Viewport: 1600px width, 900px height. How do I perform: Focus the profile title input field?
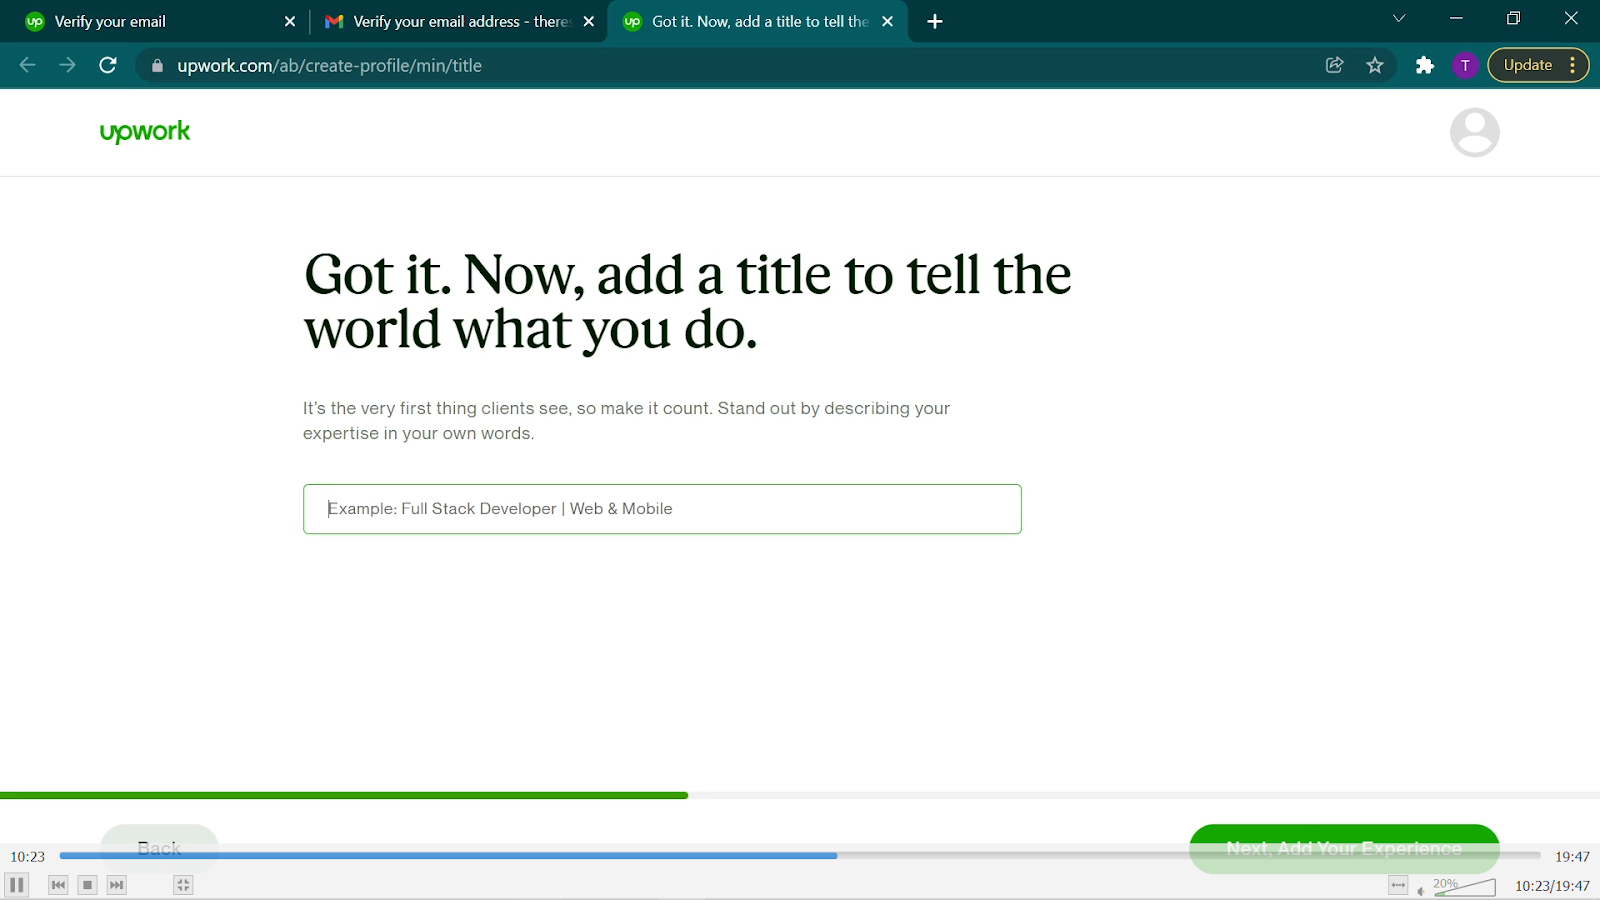pos(662,509)
